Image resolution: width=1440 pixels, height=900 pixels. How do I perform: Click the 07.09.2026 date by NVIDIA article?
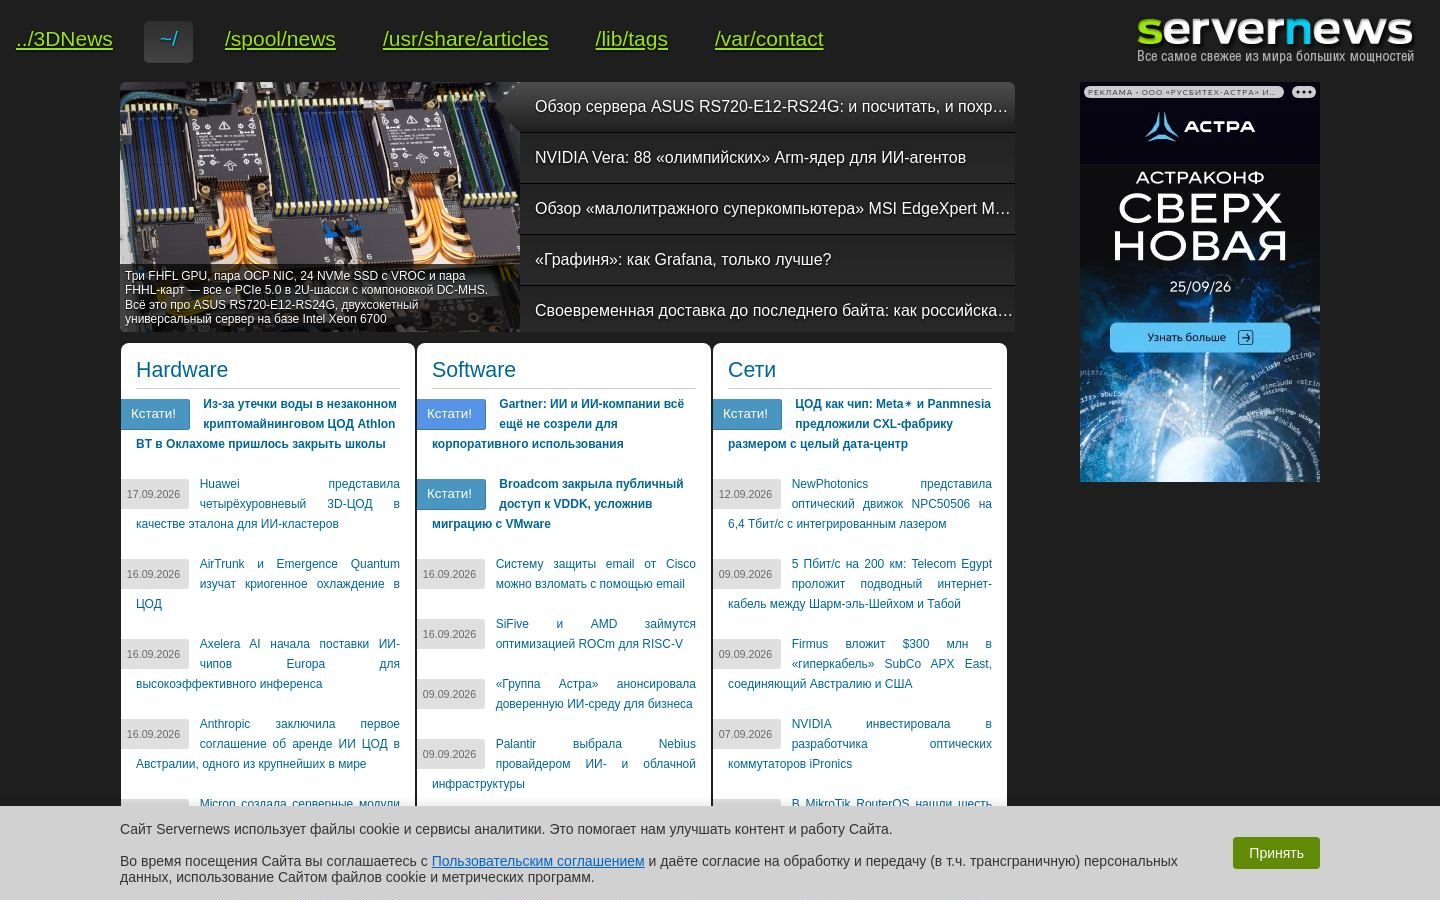coord(746,734)
